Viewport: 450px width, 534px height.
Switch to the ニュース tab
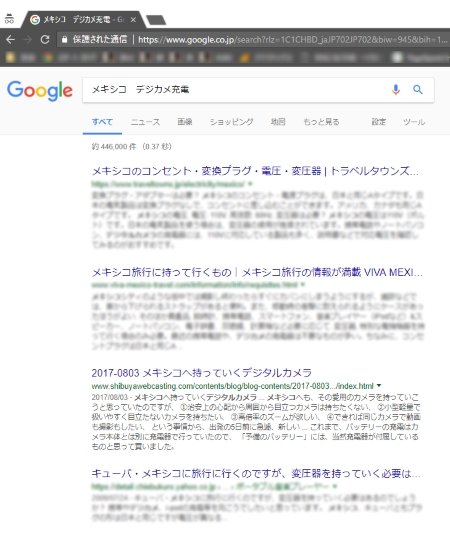(145, 122)
